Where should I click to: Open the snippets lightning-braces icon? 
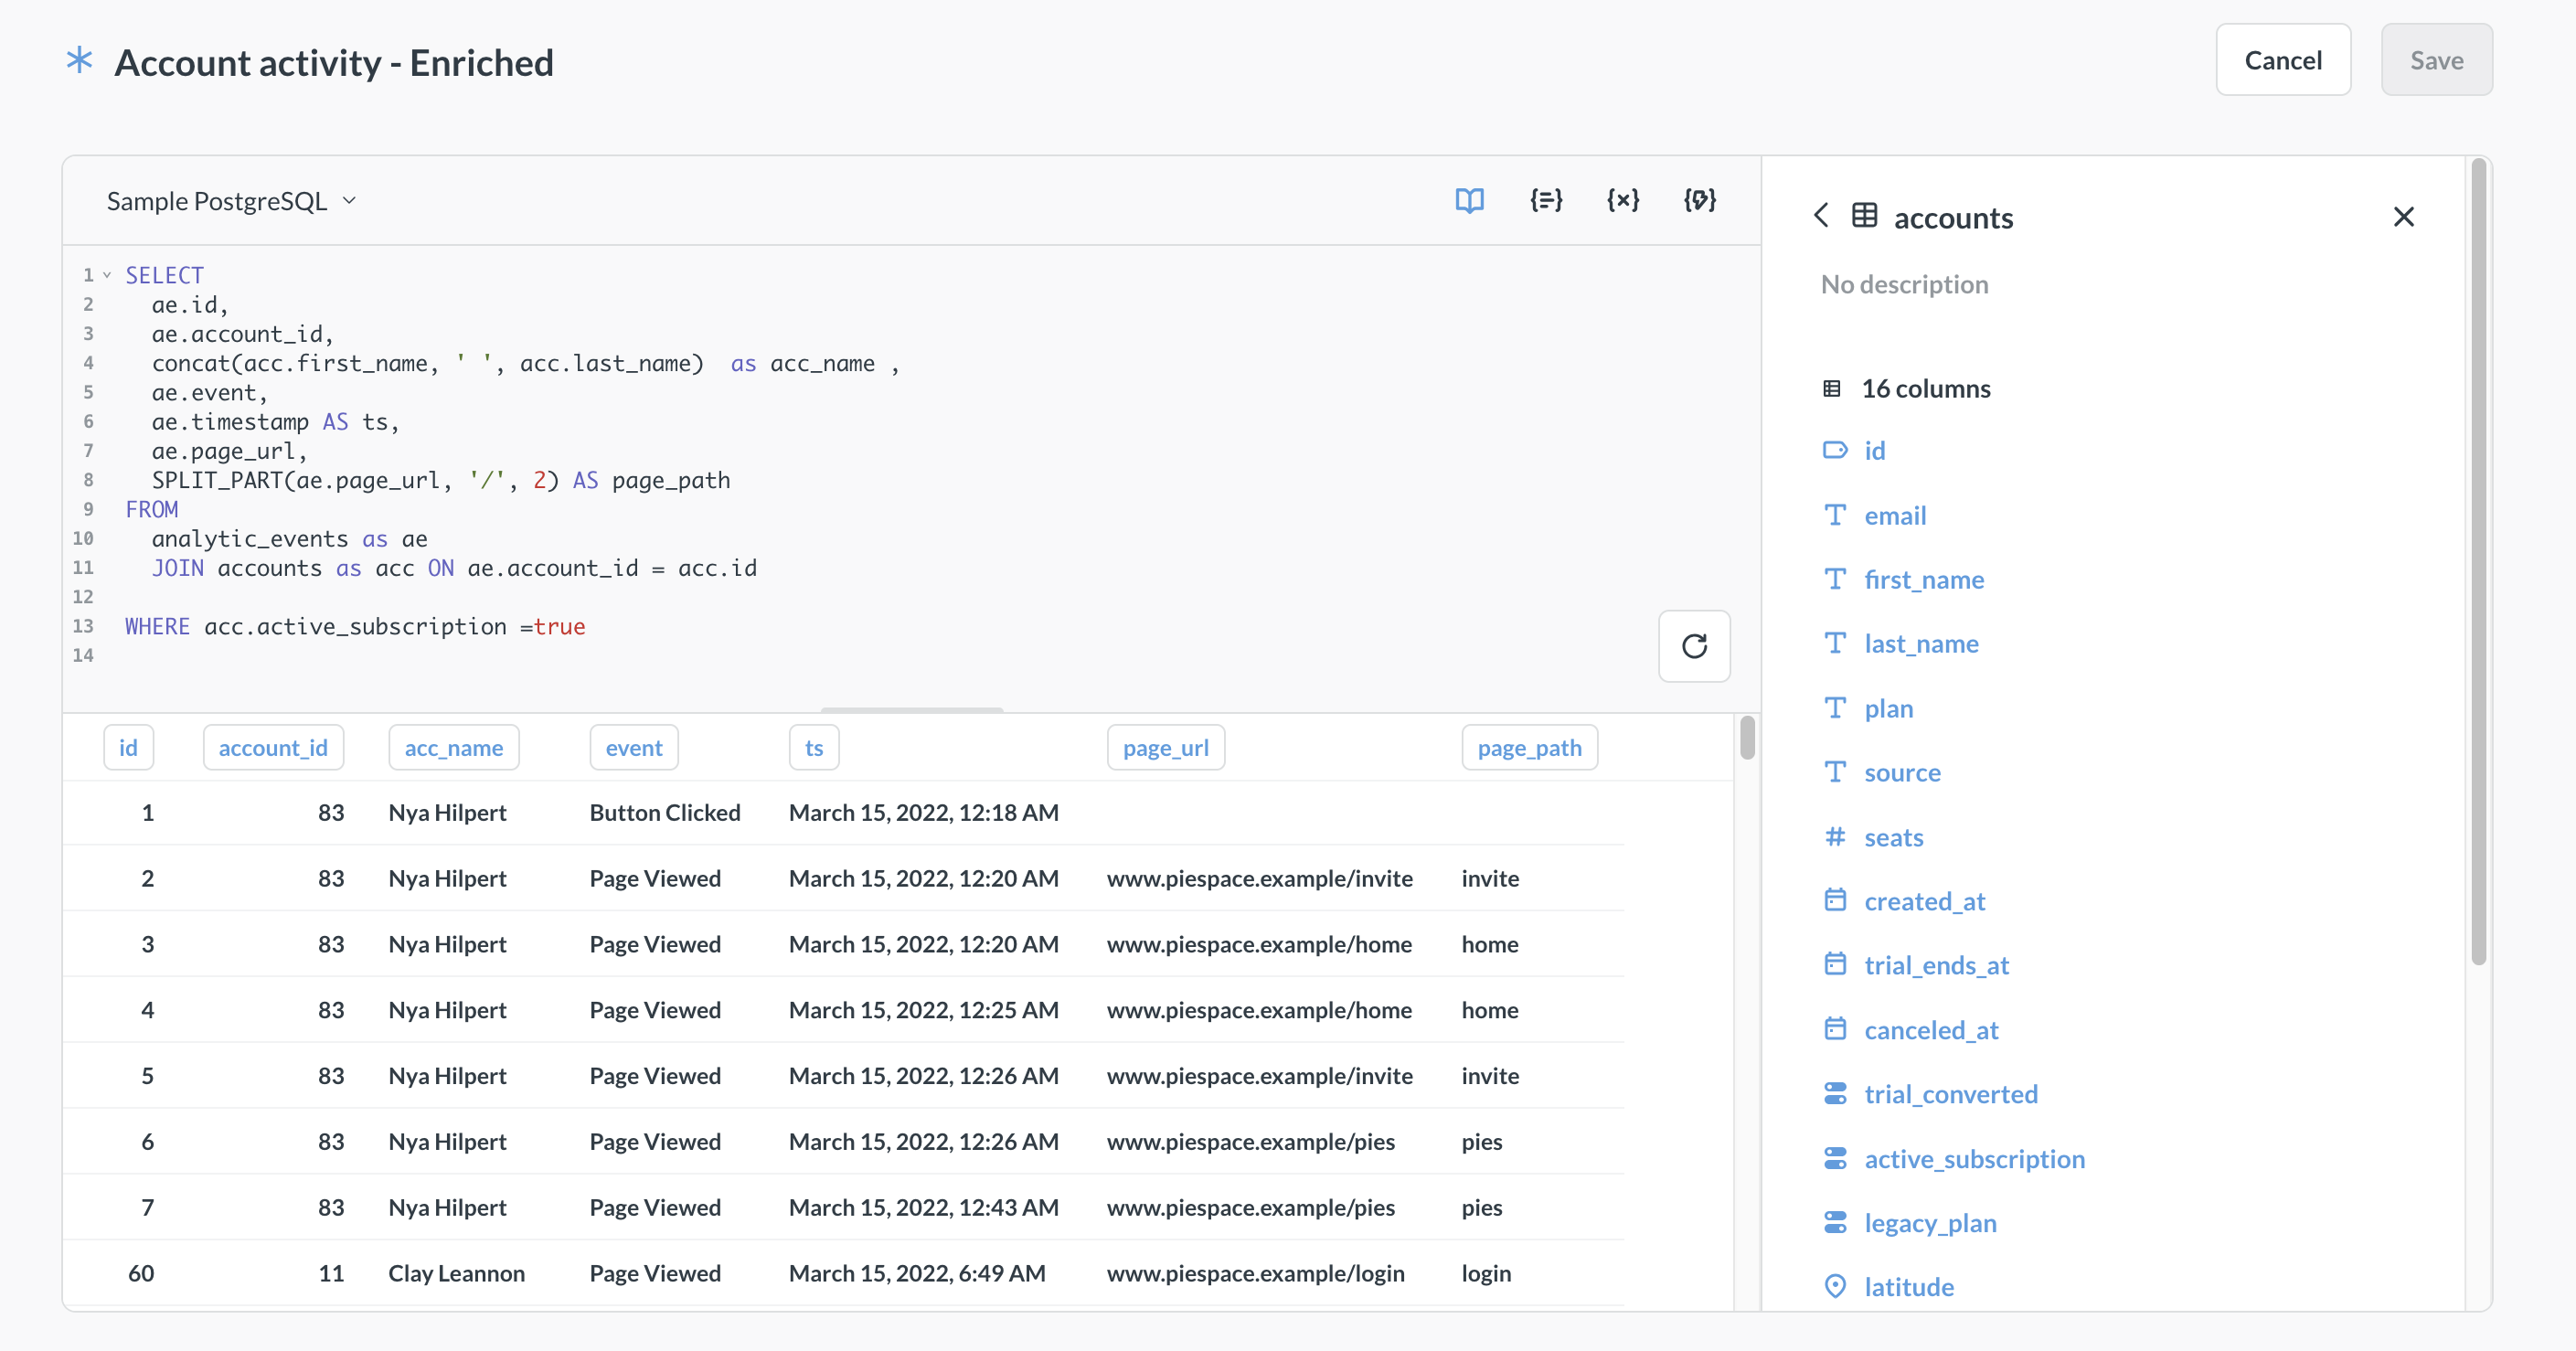1700,200
